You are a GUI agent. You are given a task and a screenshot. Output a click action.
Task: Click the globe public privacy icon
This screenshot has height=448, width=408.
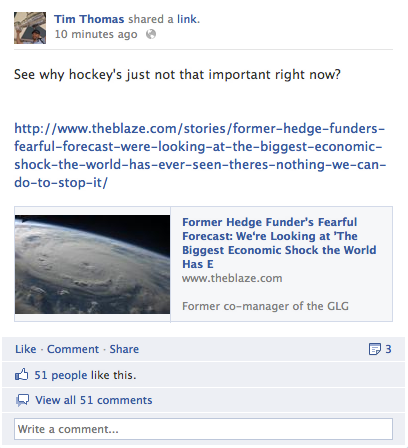pyautogui.click(x=151, y=34)
